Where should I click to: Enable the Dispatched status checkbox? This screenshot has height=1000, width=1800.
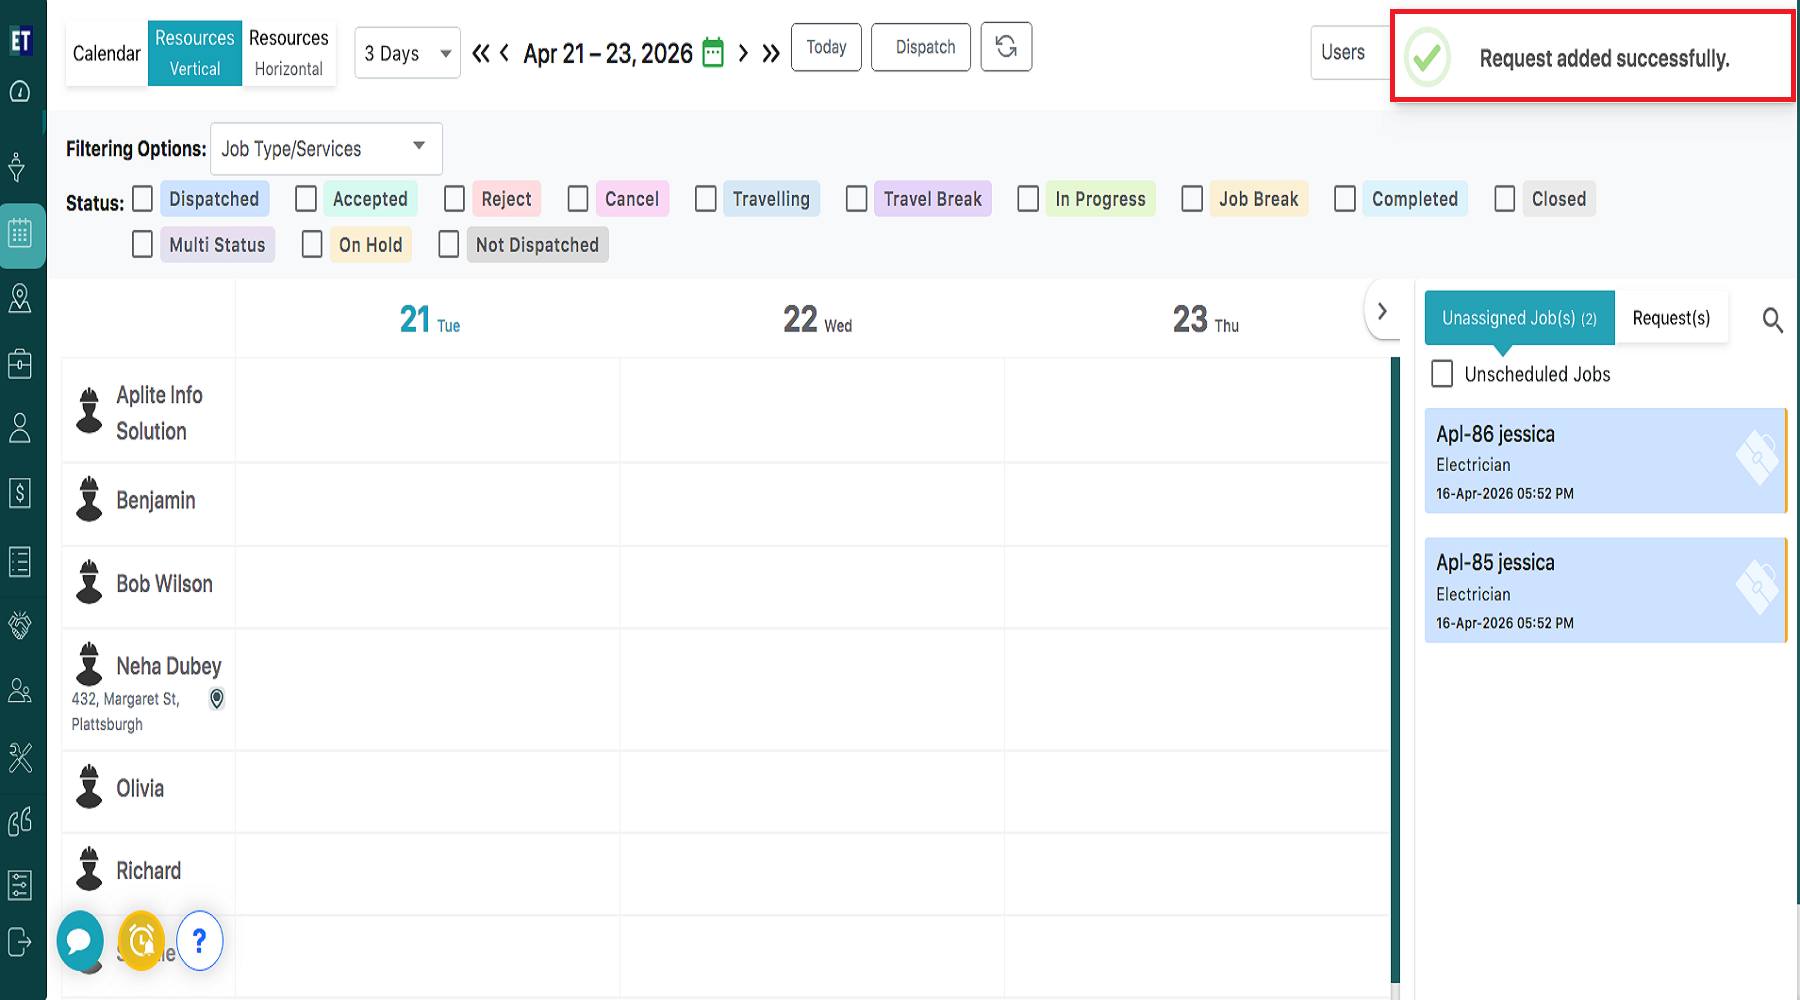click(x=143, y=199)
